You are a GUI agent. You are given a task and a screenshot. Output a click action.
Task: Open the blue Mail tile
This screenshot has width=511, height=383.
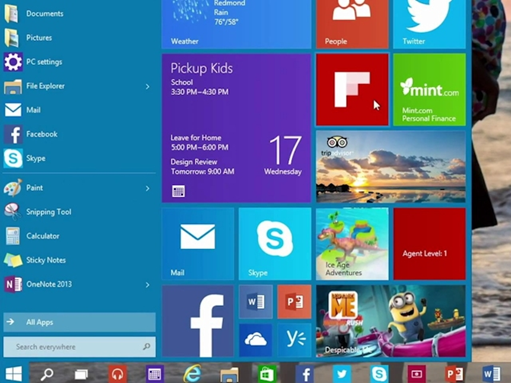[x=198, y=244]
